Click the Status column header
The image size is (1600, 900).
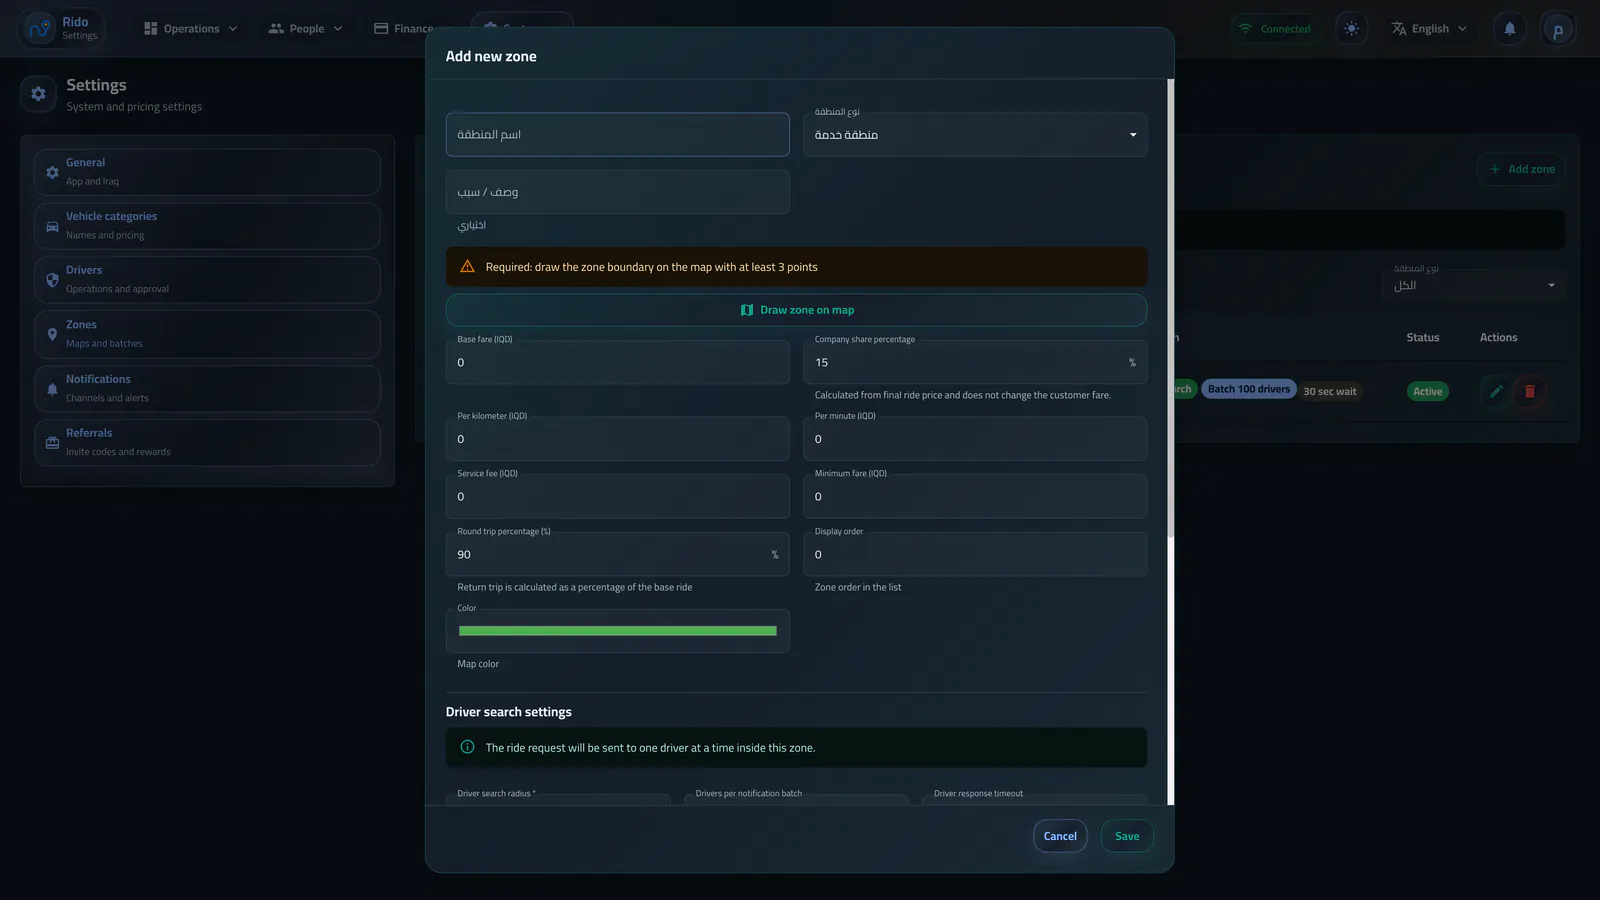coord(1423,337)
